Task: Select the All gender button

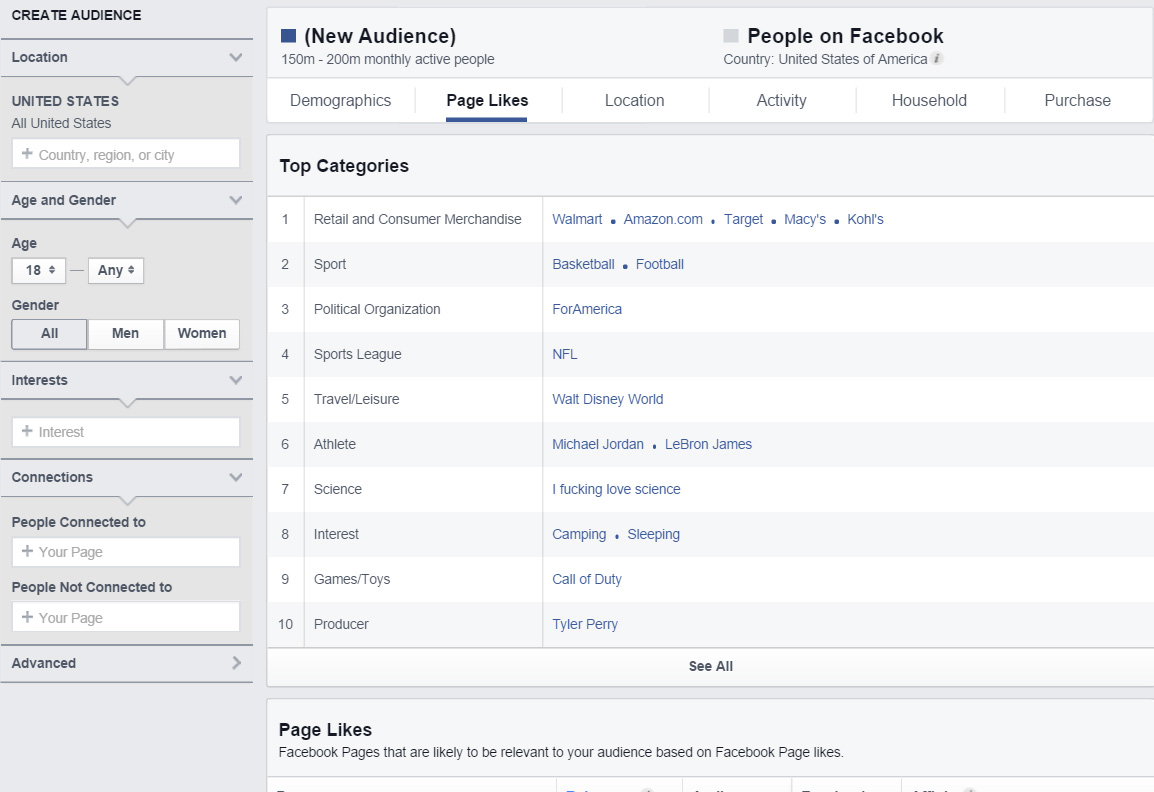Action: pos(49,333)
